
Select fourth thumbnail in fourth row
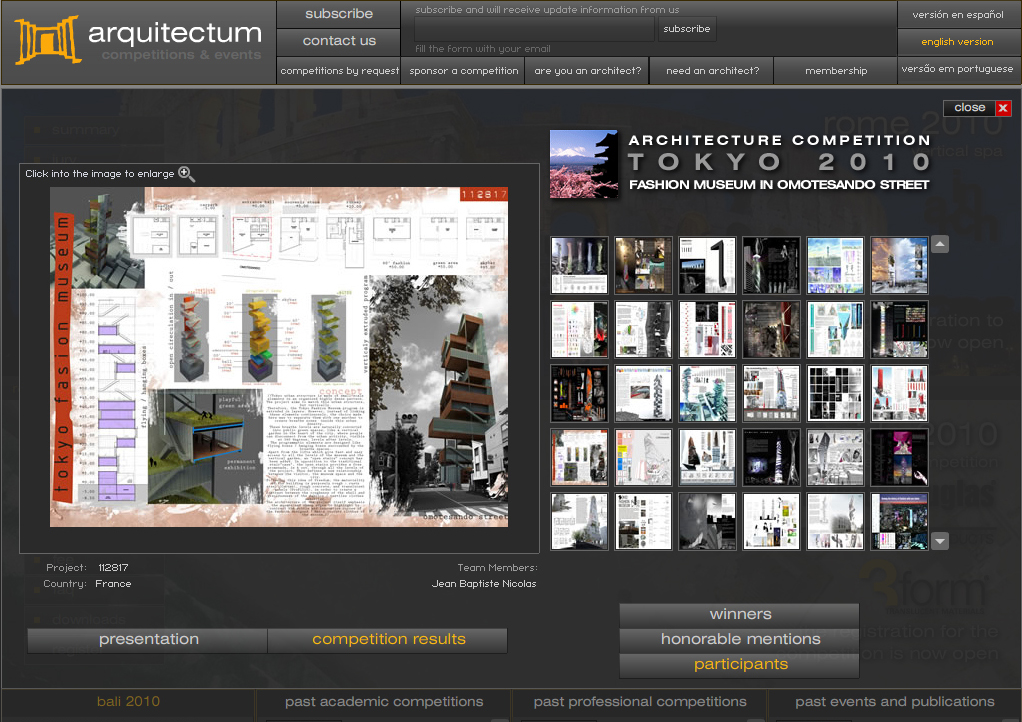click(771, 457)
